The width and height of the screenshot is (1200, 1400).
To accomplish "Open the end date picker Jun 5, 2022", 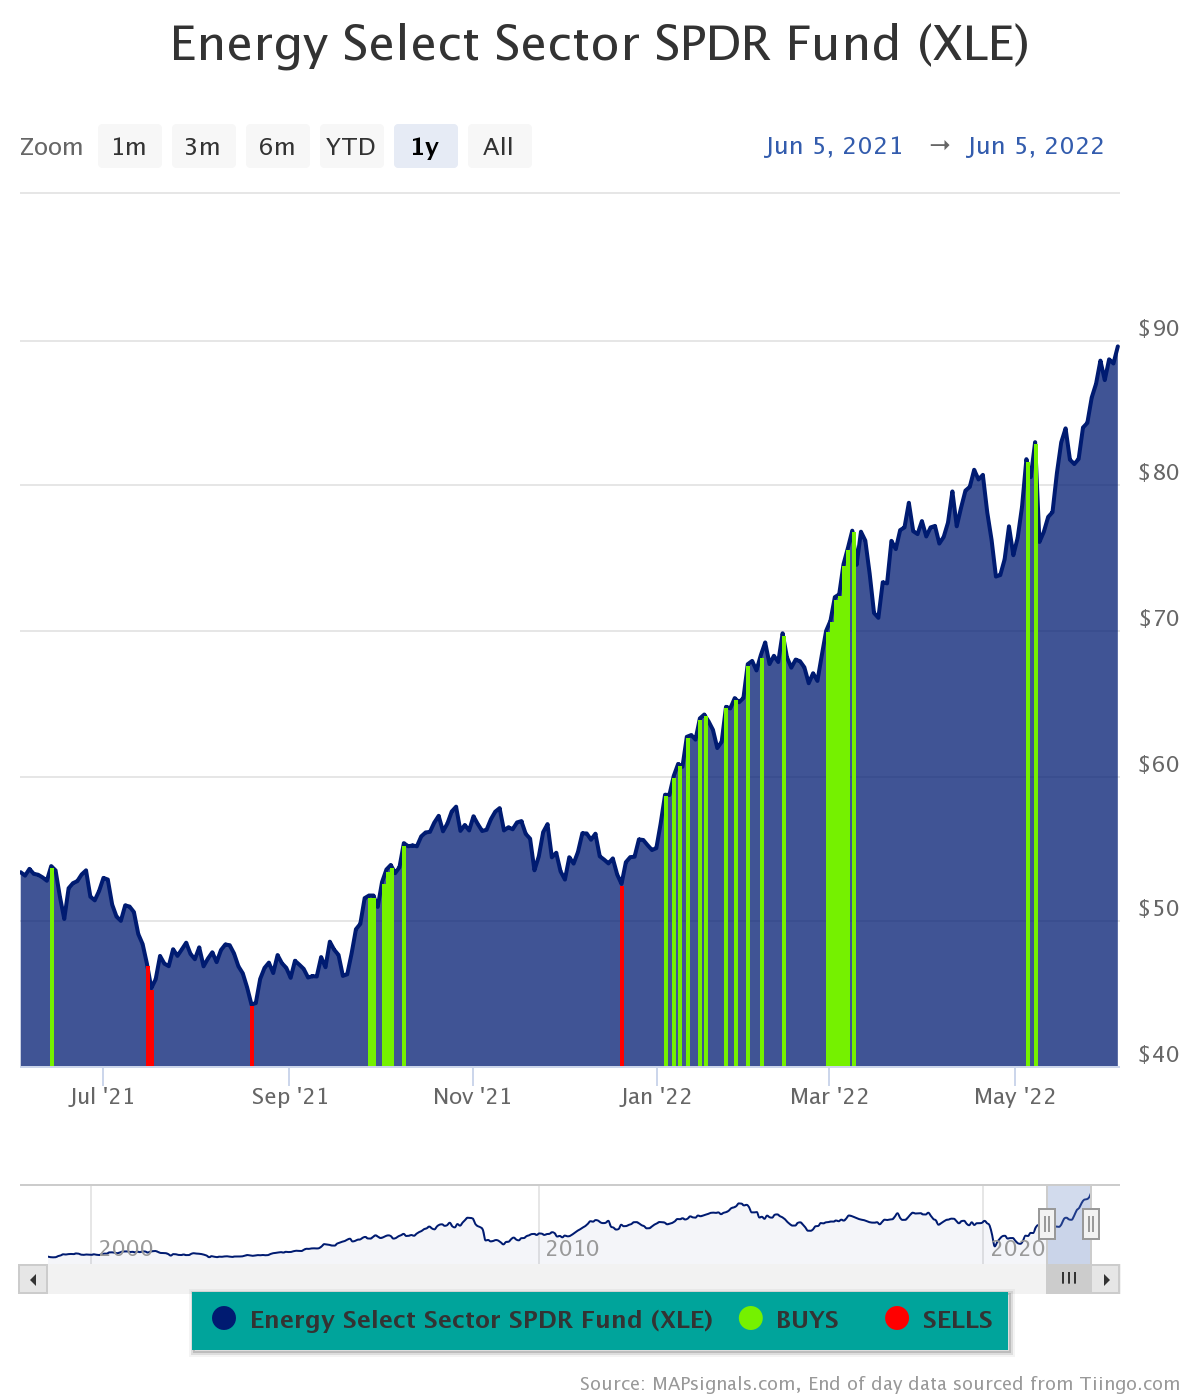I will tap(1035, 146).
